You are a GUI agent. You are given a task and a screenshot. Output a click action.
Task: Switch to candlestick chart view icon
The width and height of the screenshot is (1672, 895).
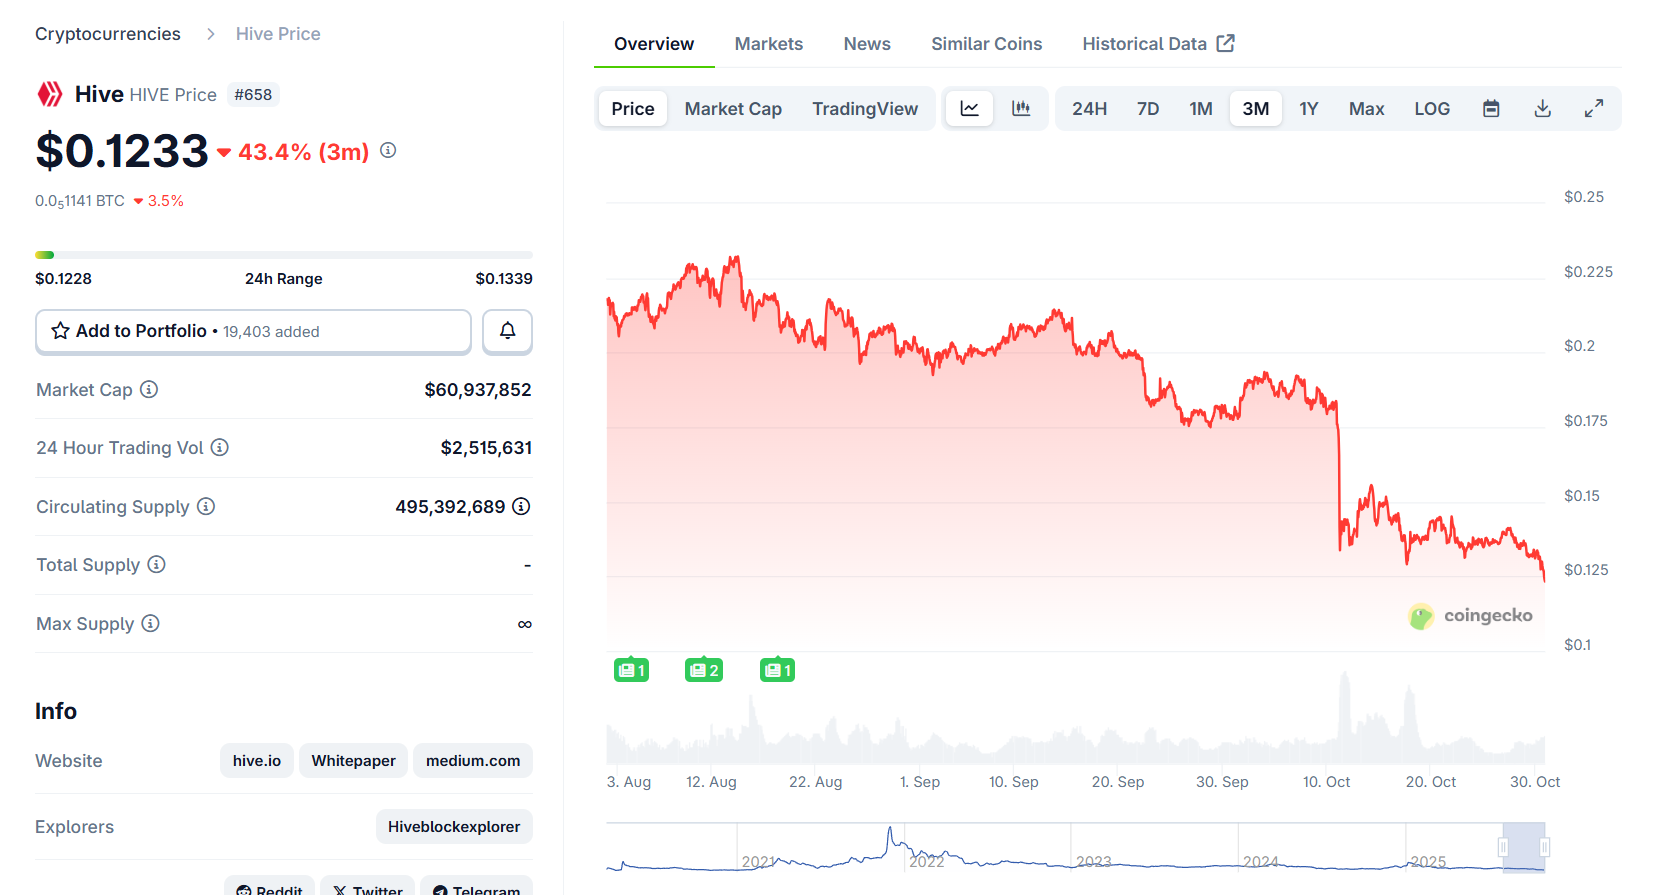(1020, 108)
